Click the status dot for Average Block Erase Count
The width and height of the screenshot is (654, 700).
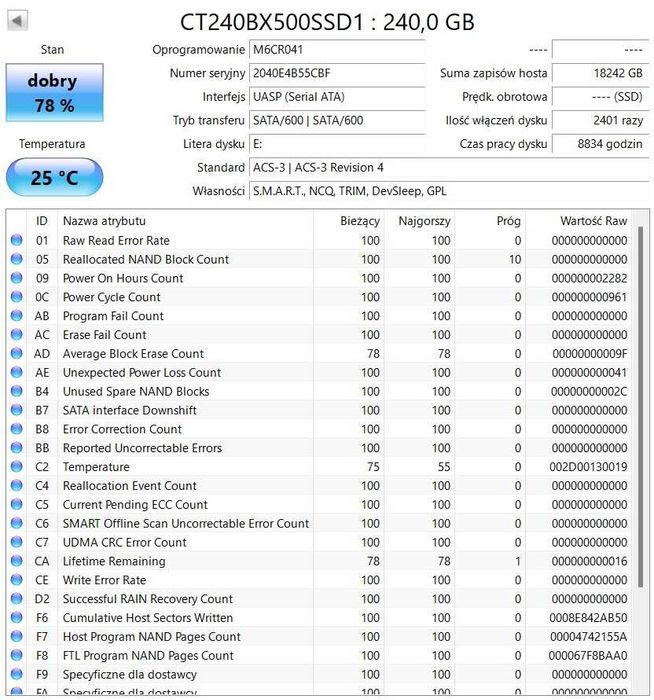coord(17,354)
